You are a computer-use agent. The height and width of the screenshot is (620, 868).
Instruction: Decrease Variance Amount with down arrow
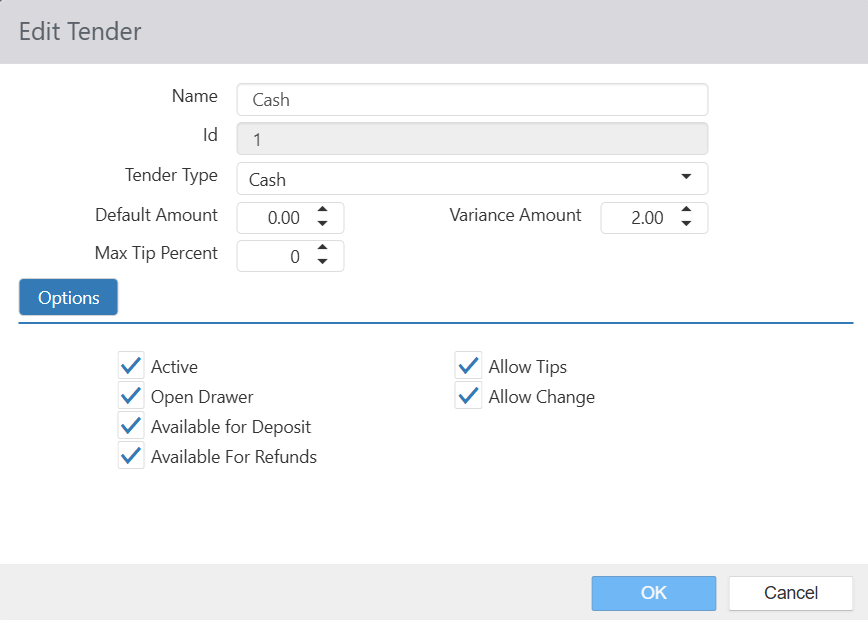686,224
